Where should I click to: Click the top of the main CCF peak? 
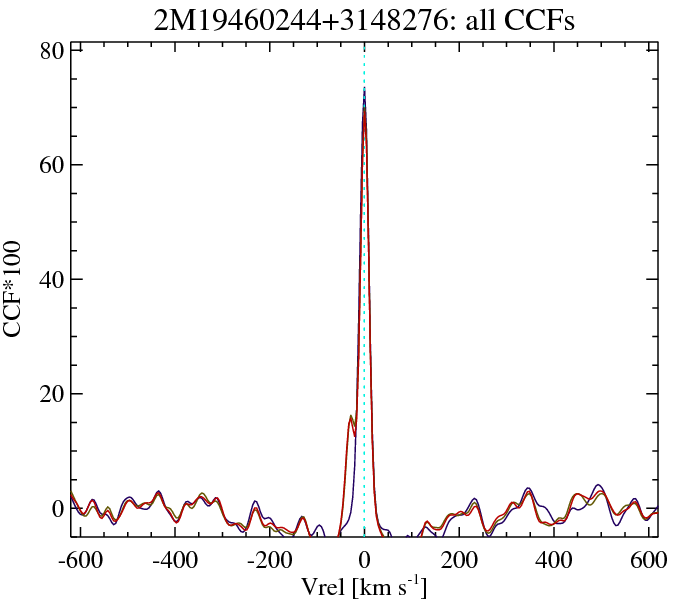364,90
